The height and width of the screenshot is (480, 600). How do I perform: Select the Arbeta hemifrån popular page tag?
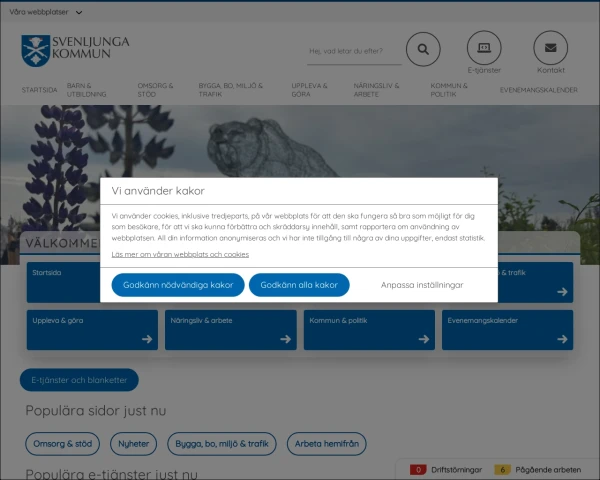pyautogui.click(x=327, y=444)
